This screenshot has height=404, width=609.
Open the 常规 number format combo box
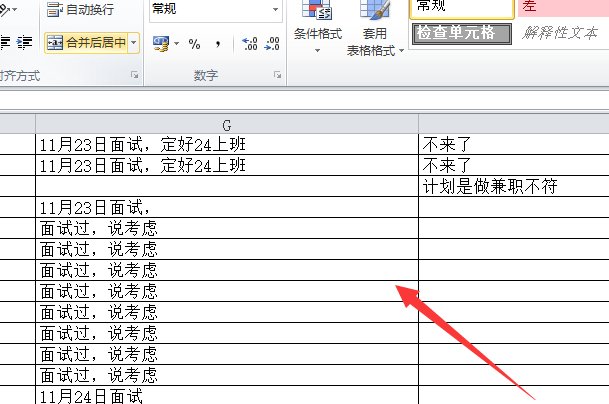[215, 9]
